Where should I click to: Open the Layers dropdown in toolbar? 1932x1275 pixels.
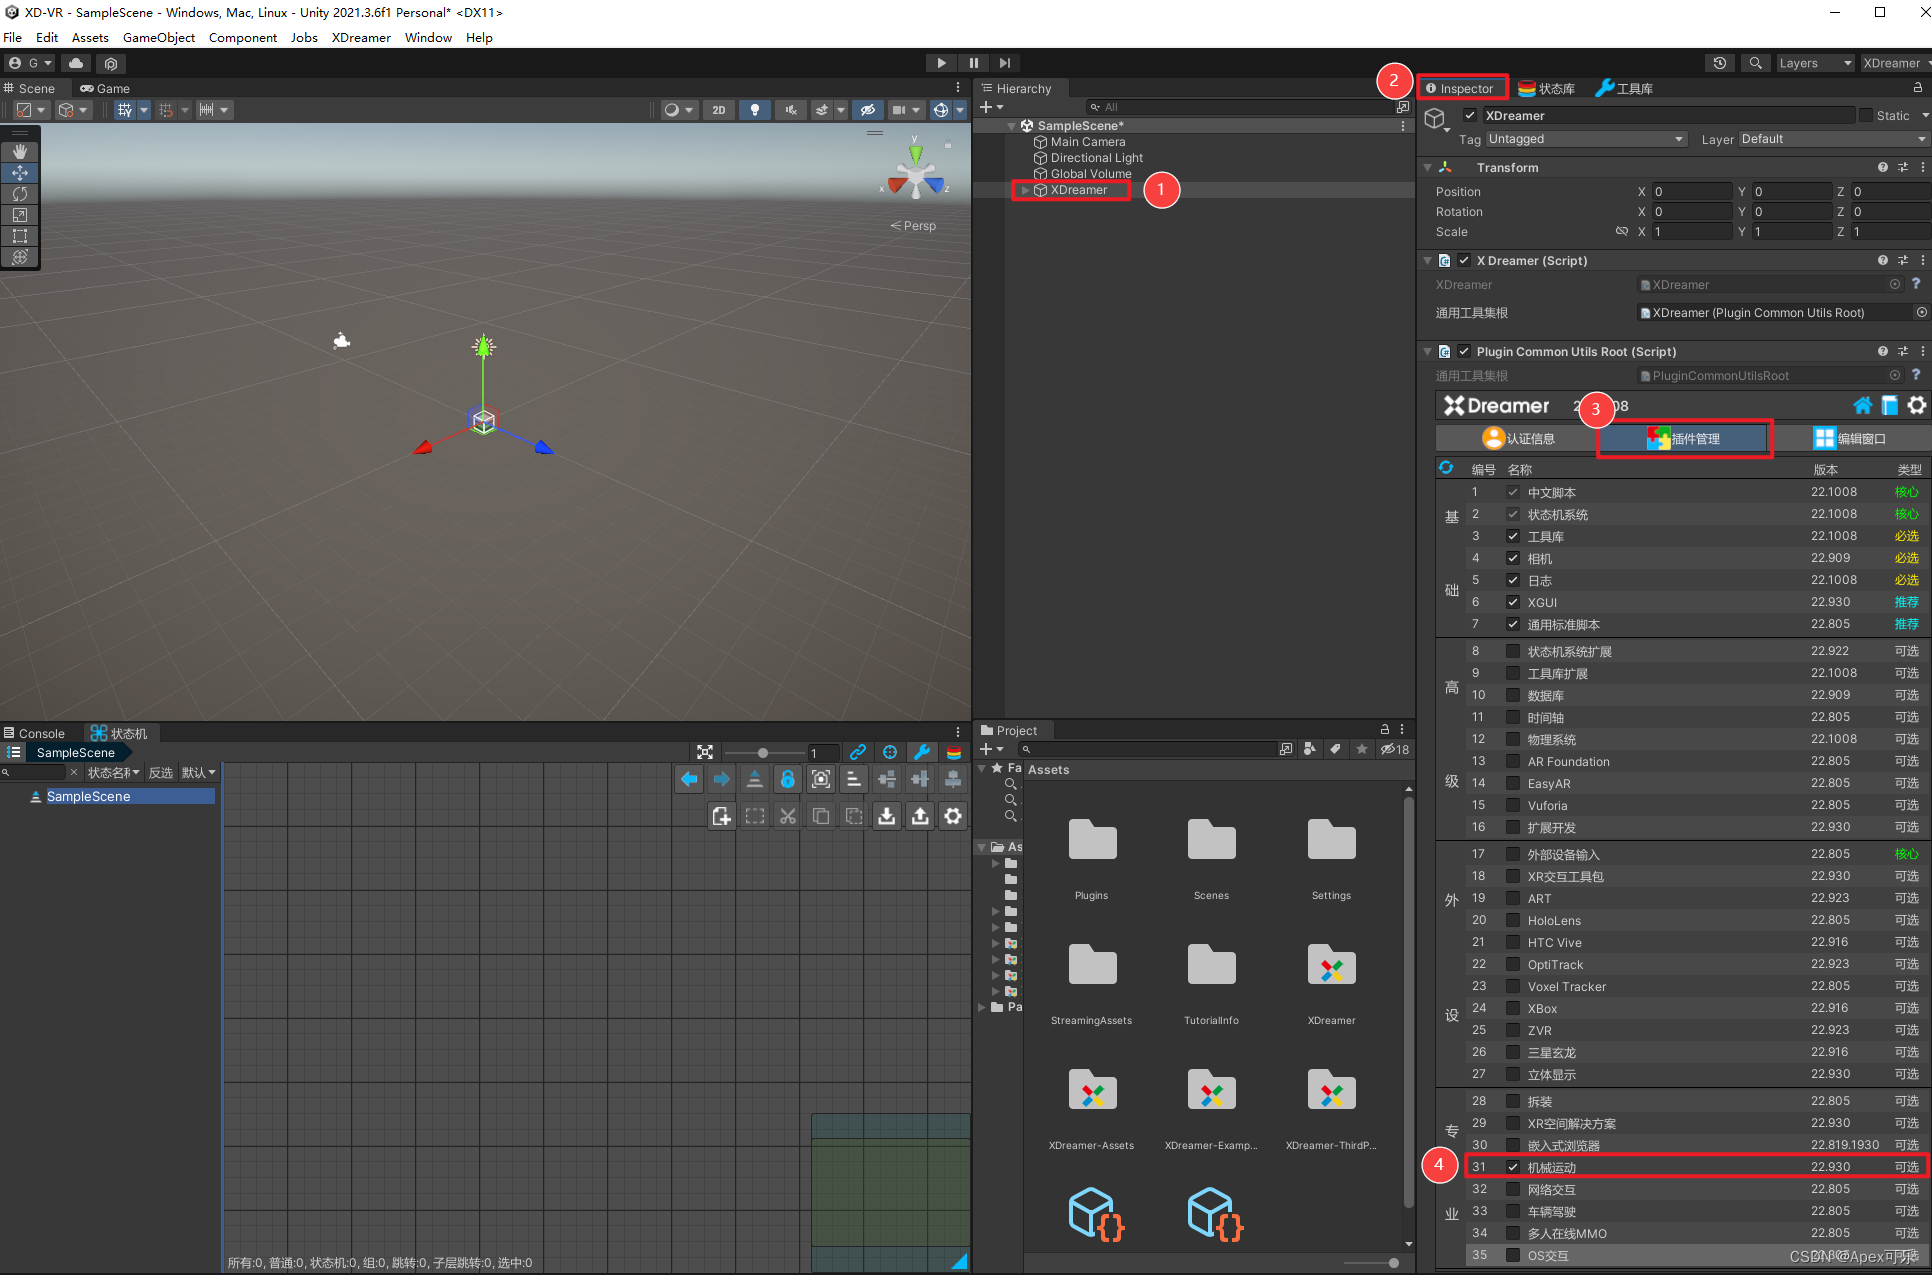pos(1814,63)
